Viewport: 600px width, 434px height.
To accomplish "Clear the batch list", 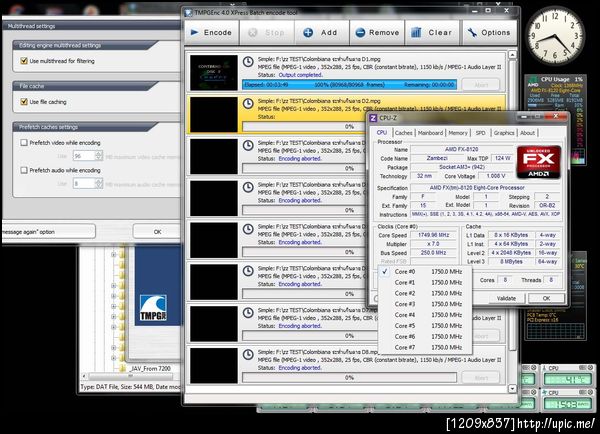I will pos(432,33).
